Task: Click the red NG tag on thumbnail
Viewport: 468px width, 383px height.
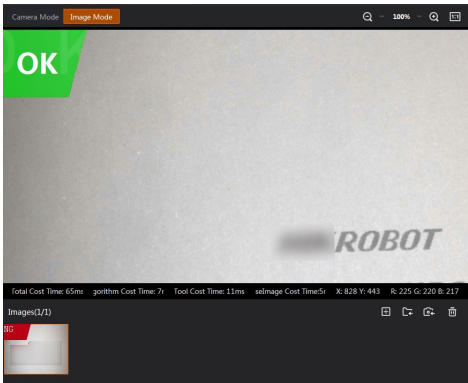Action: tap(15, 331)
